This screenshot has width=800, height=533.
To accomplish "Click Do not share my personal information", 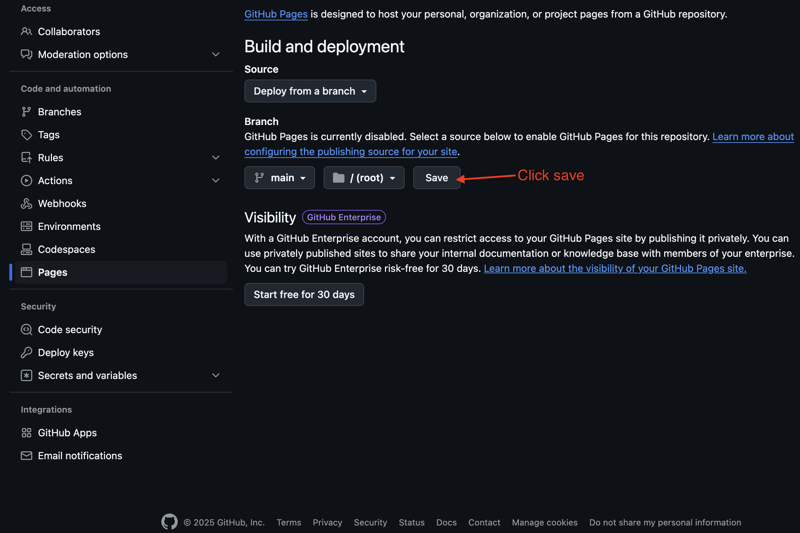I will (x=665, y=522).
